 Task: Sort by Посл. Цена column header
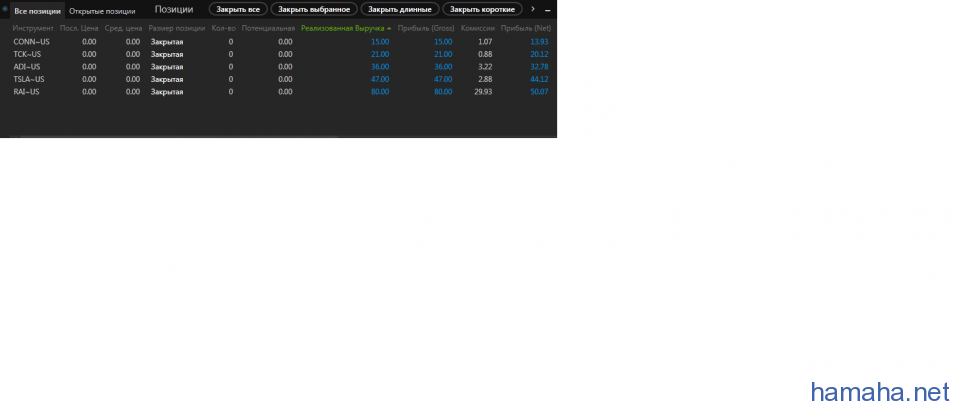(x=79, y=28)
